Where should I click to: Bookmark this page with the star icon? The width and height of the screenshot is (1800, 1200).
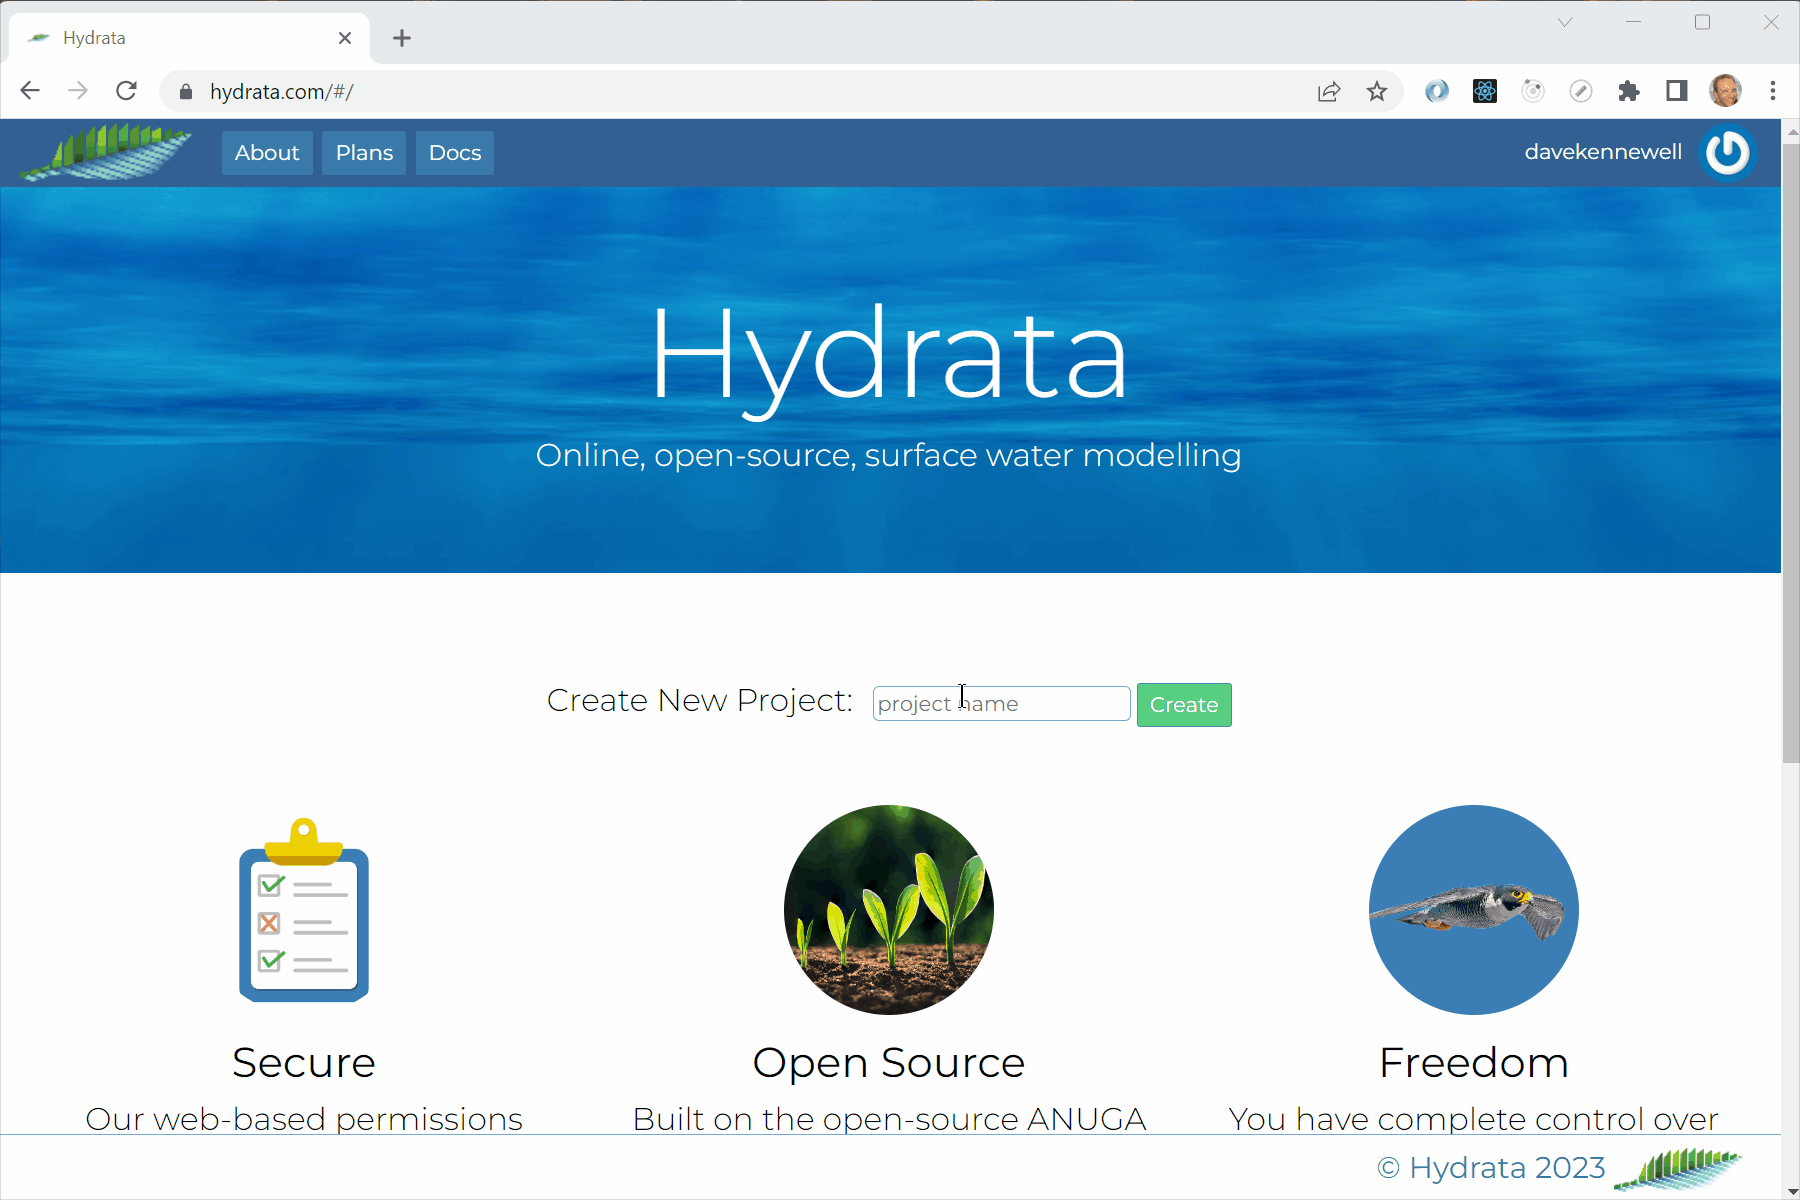[1377, 92]
